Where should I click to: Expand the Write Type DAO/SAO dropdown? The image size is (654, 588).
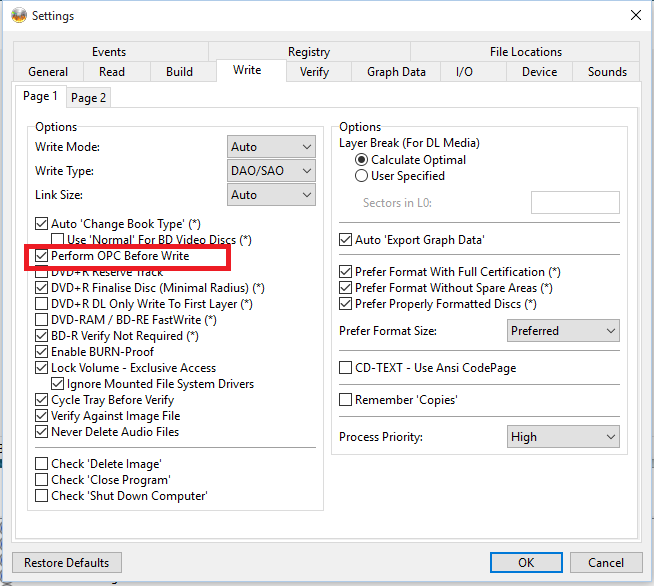coord(271,171)
